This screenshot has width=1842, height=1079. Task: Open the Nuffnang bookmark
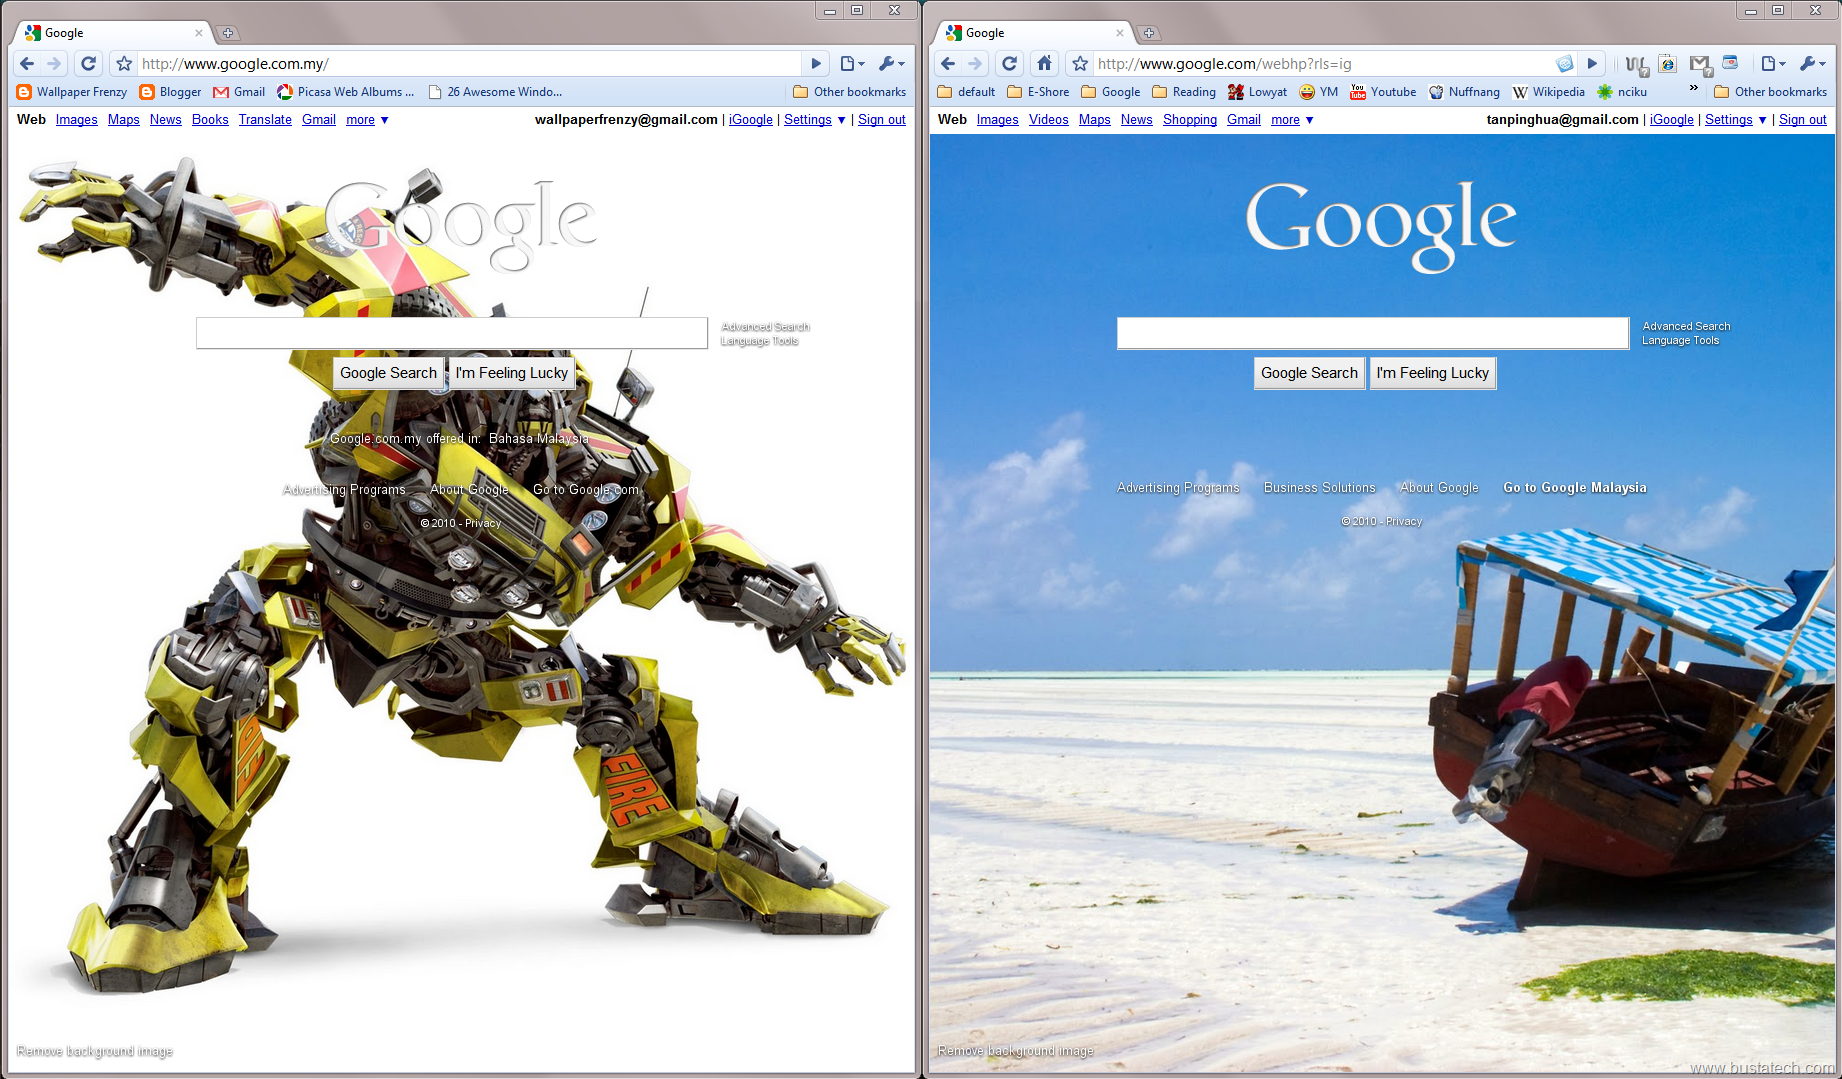click(1464, 92)
